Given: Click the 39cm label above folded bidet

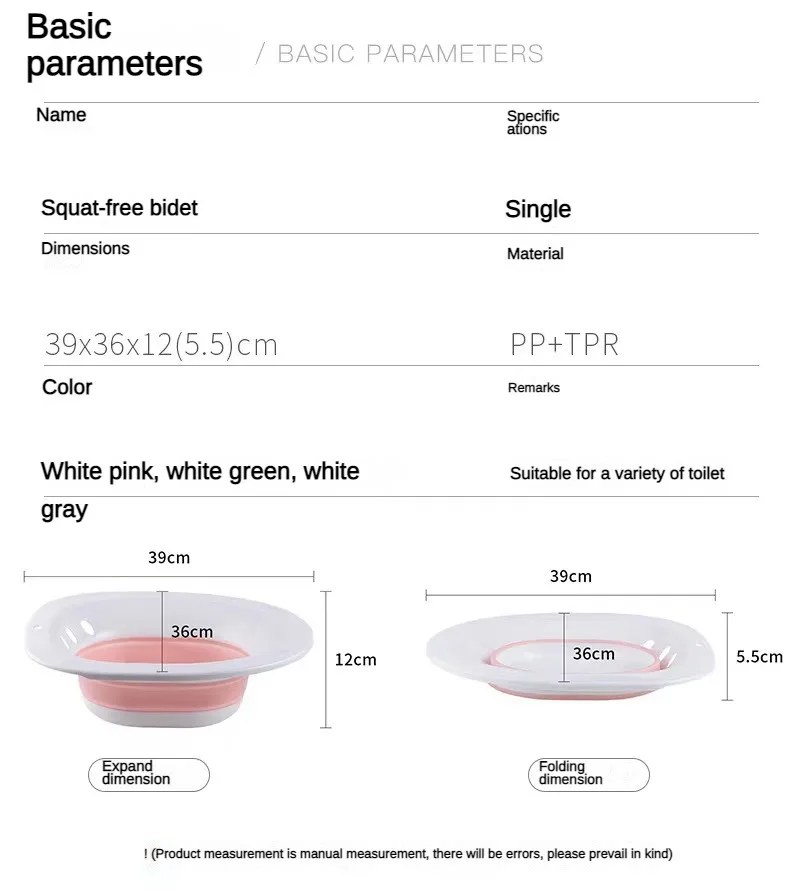Looking at the screenshot, I should 570,576.
